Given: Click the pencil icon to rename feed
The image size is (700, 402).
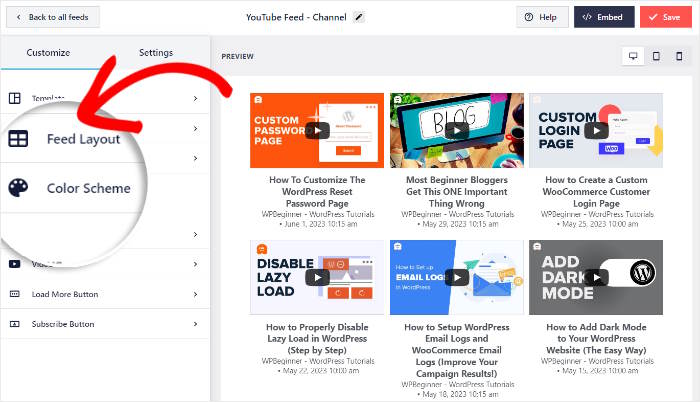Looking at the screenshot, I should [359, 17].
